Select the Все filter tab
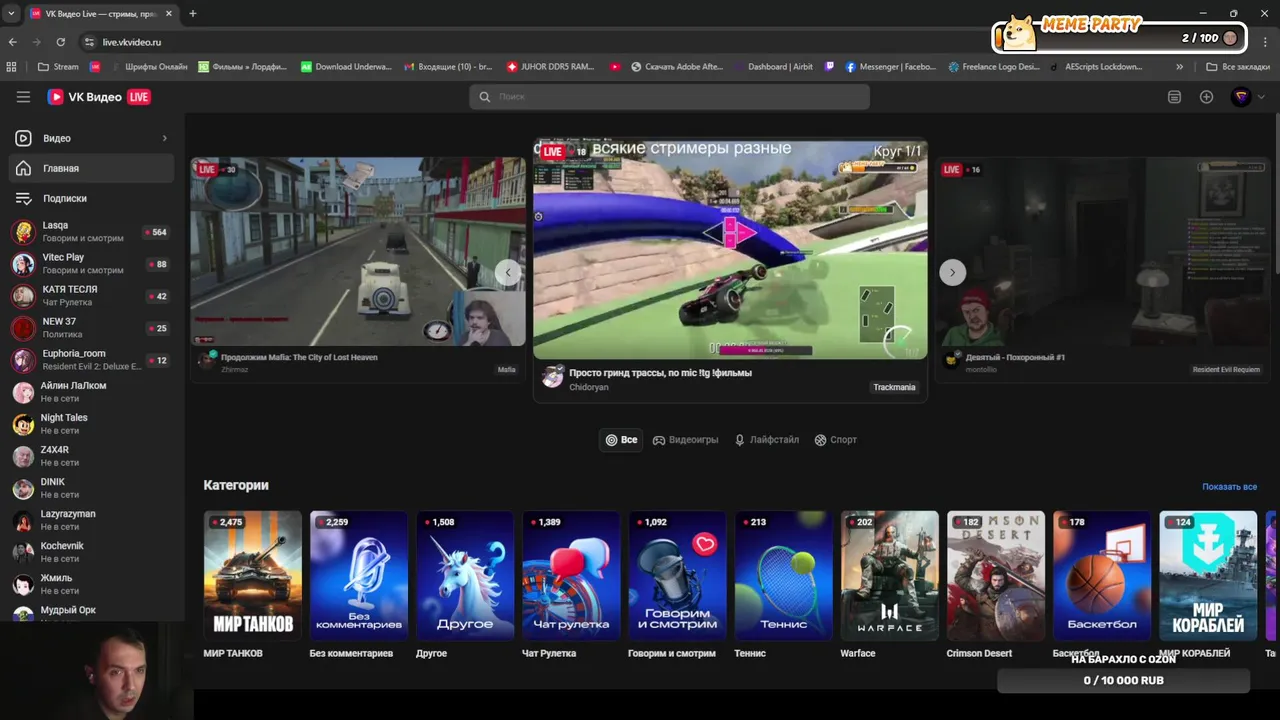Screen dimensions: 1280x720 (x=621, y=440)
